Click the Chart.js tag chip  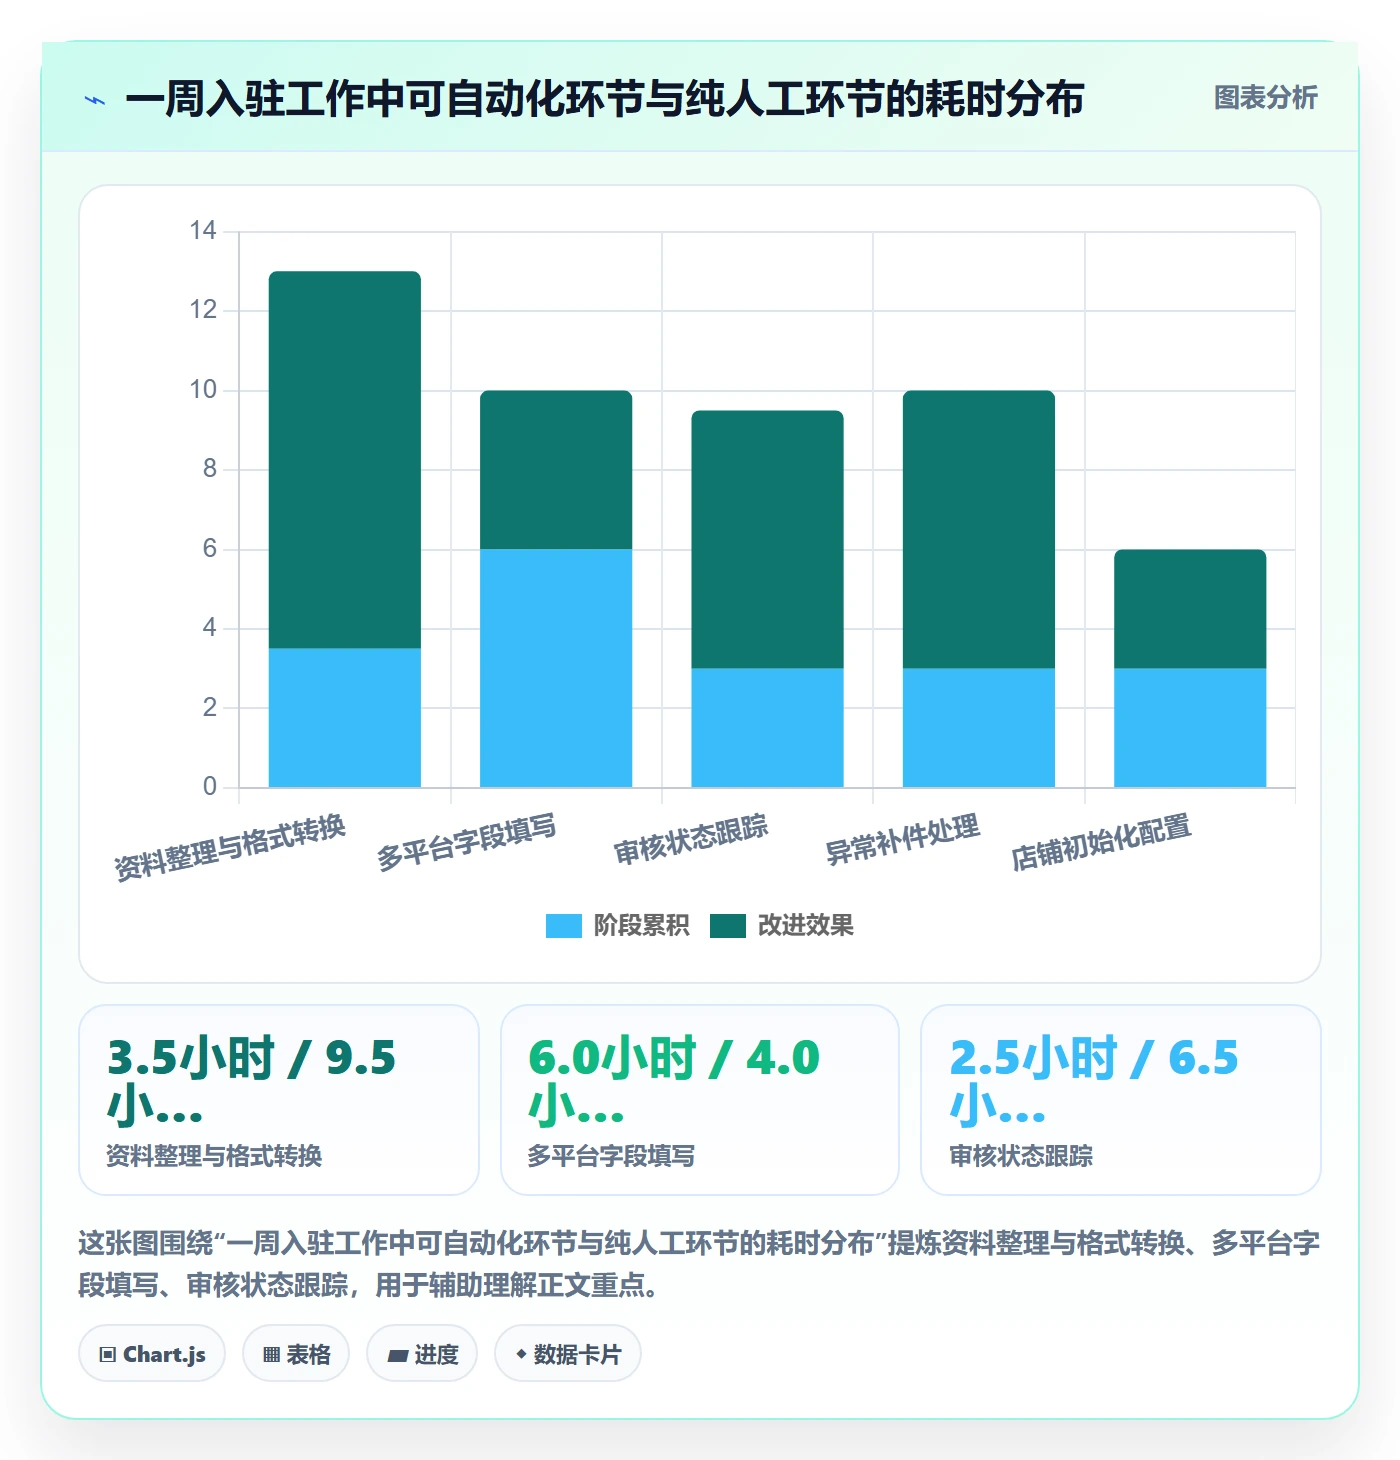(152, 1354)
